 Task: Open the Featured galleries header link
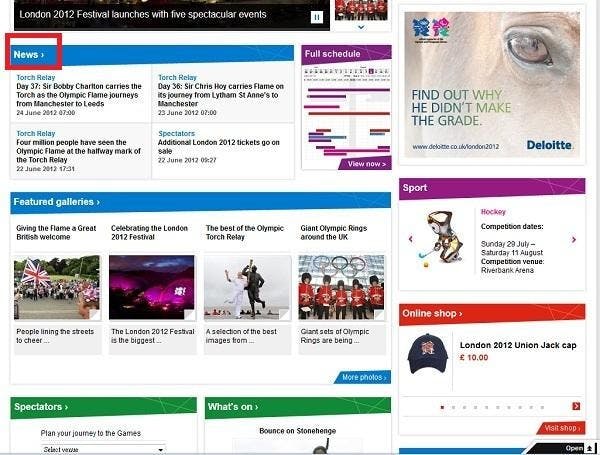click(57, 202)
